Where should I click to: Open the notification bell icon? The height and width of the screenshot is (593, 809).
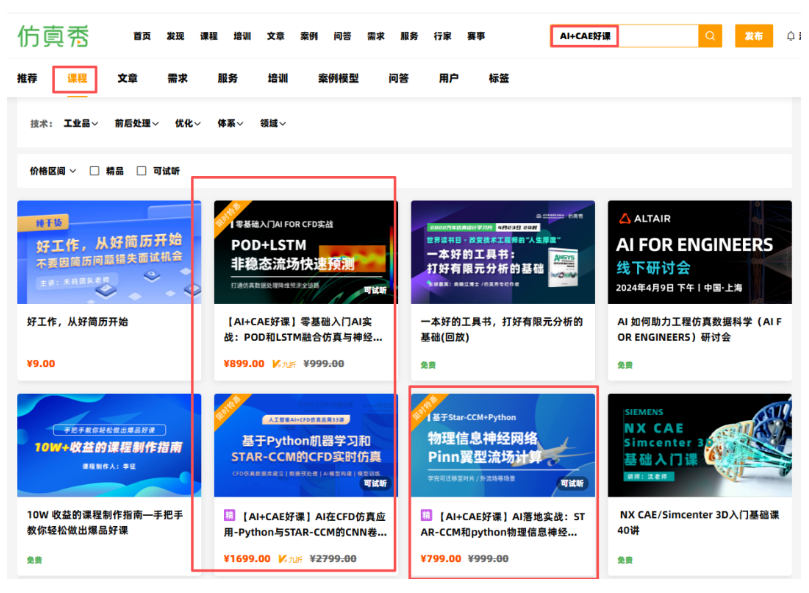point(790,36)
